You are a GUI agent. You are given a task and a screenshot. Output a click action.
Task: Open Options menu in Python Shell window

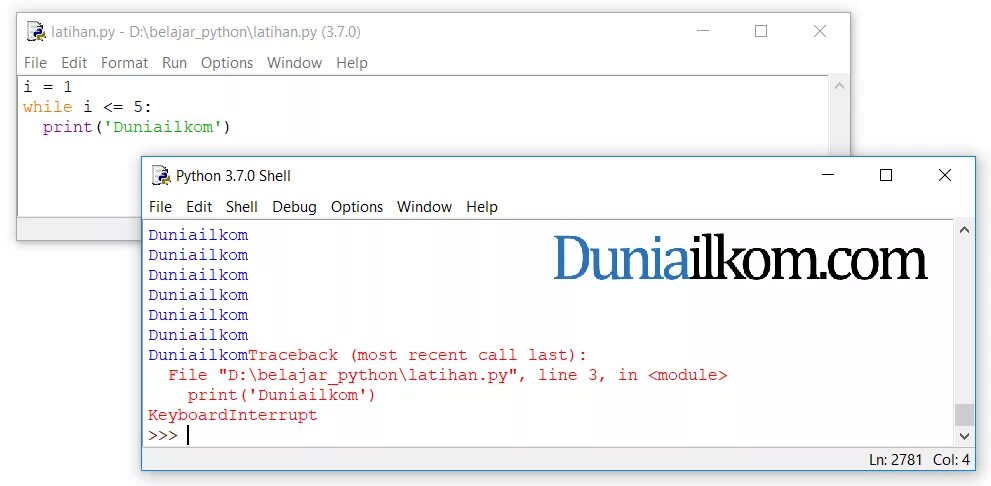coord(357,207)
